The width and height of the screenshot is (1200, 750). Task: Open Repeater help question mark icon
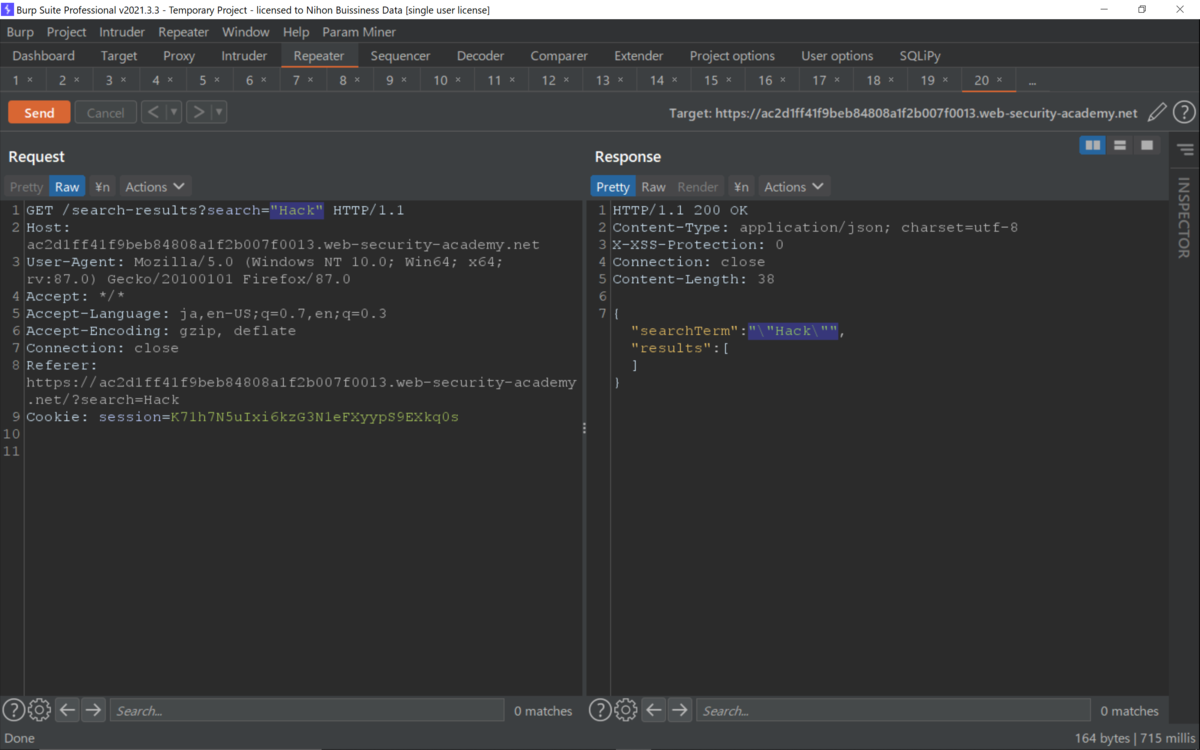1184,113
